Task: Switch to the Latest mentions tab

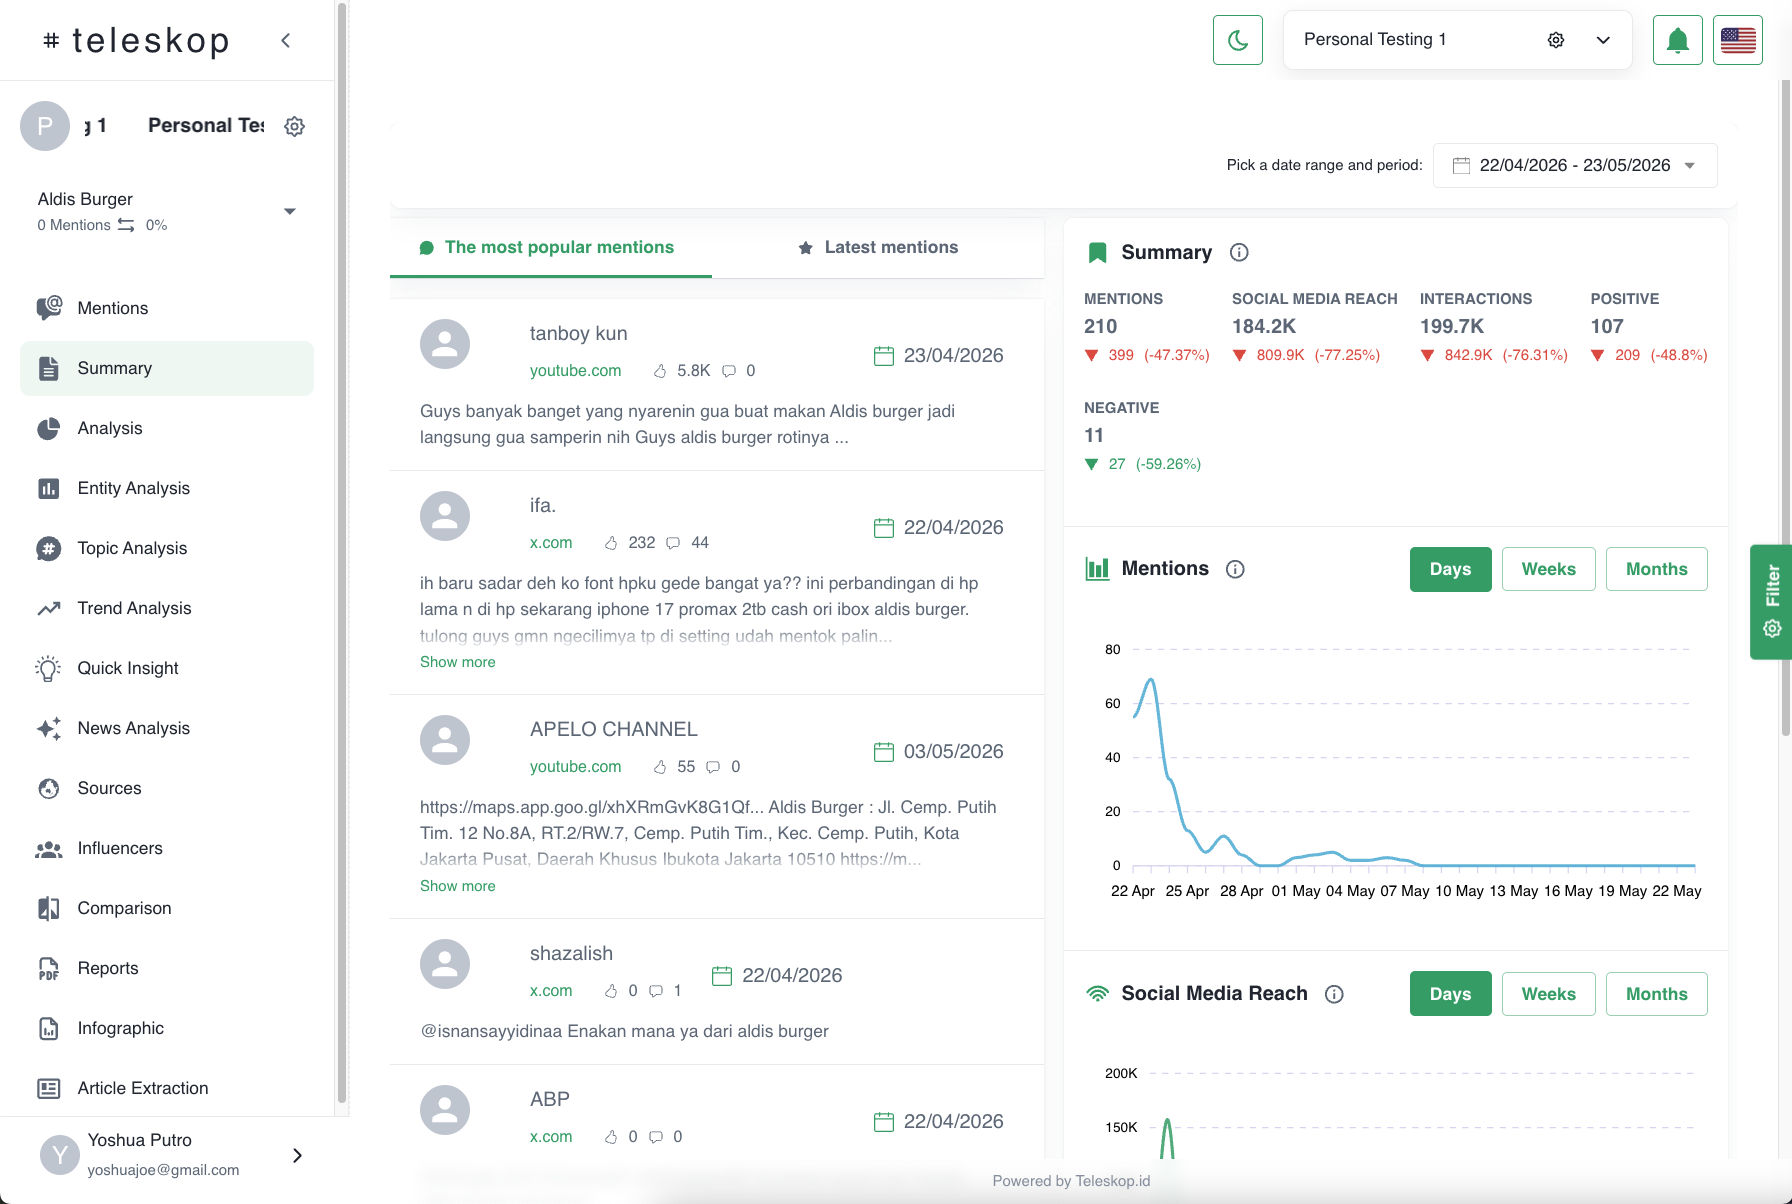Action: (878, 247)
